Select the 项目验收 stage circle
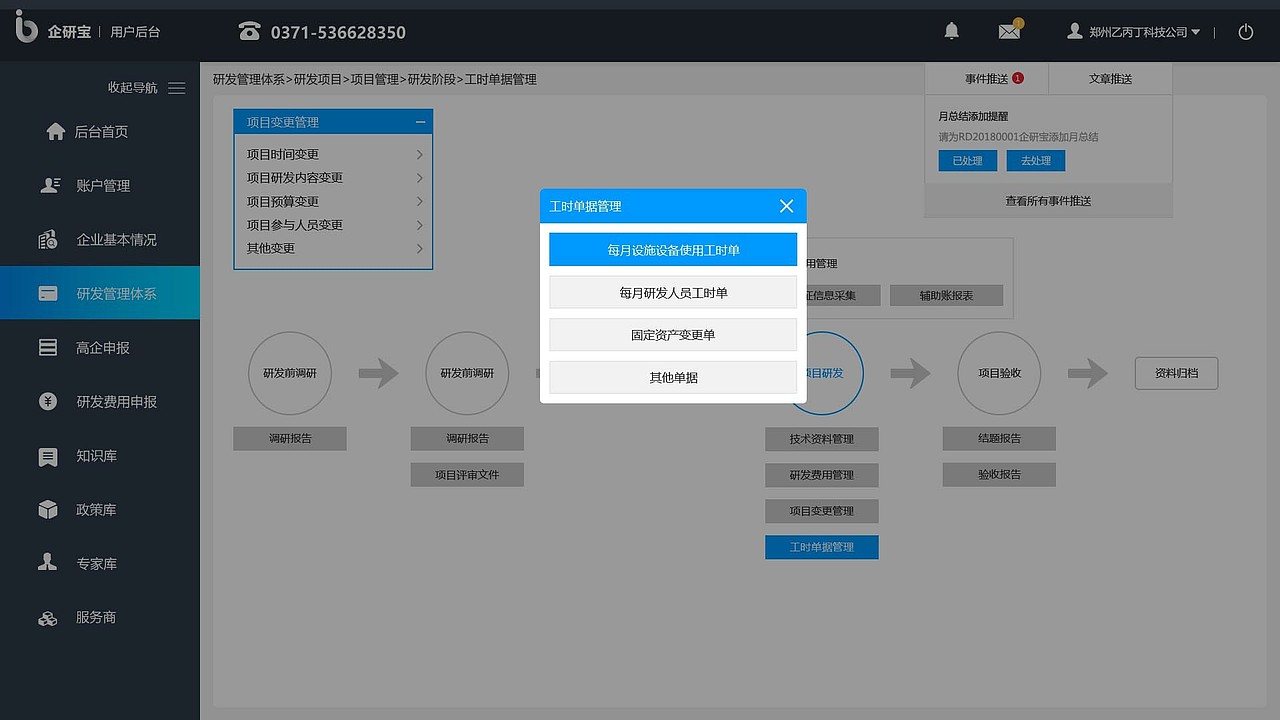 coord(999,373)
